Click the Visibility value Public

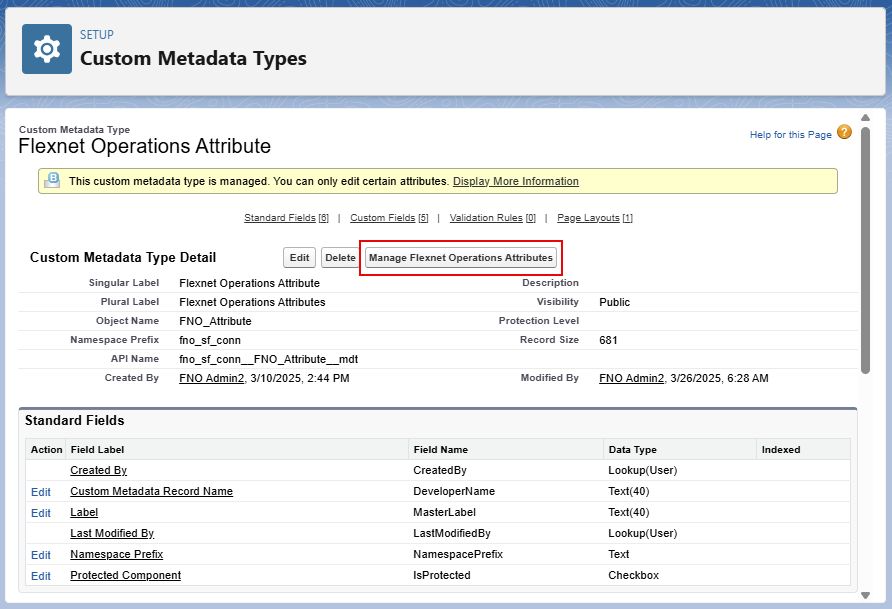pos(614,302)
